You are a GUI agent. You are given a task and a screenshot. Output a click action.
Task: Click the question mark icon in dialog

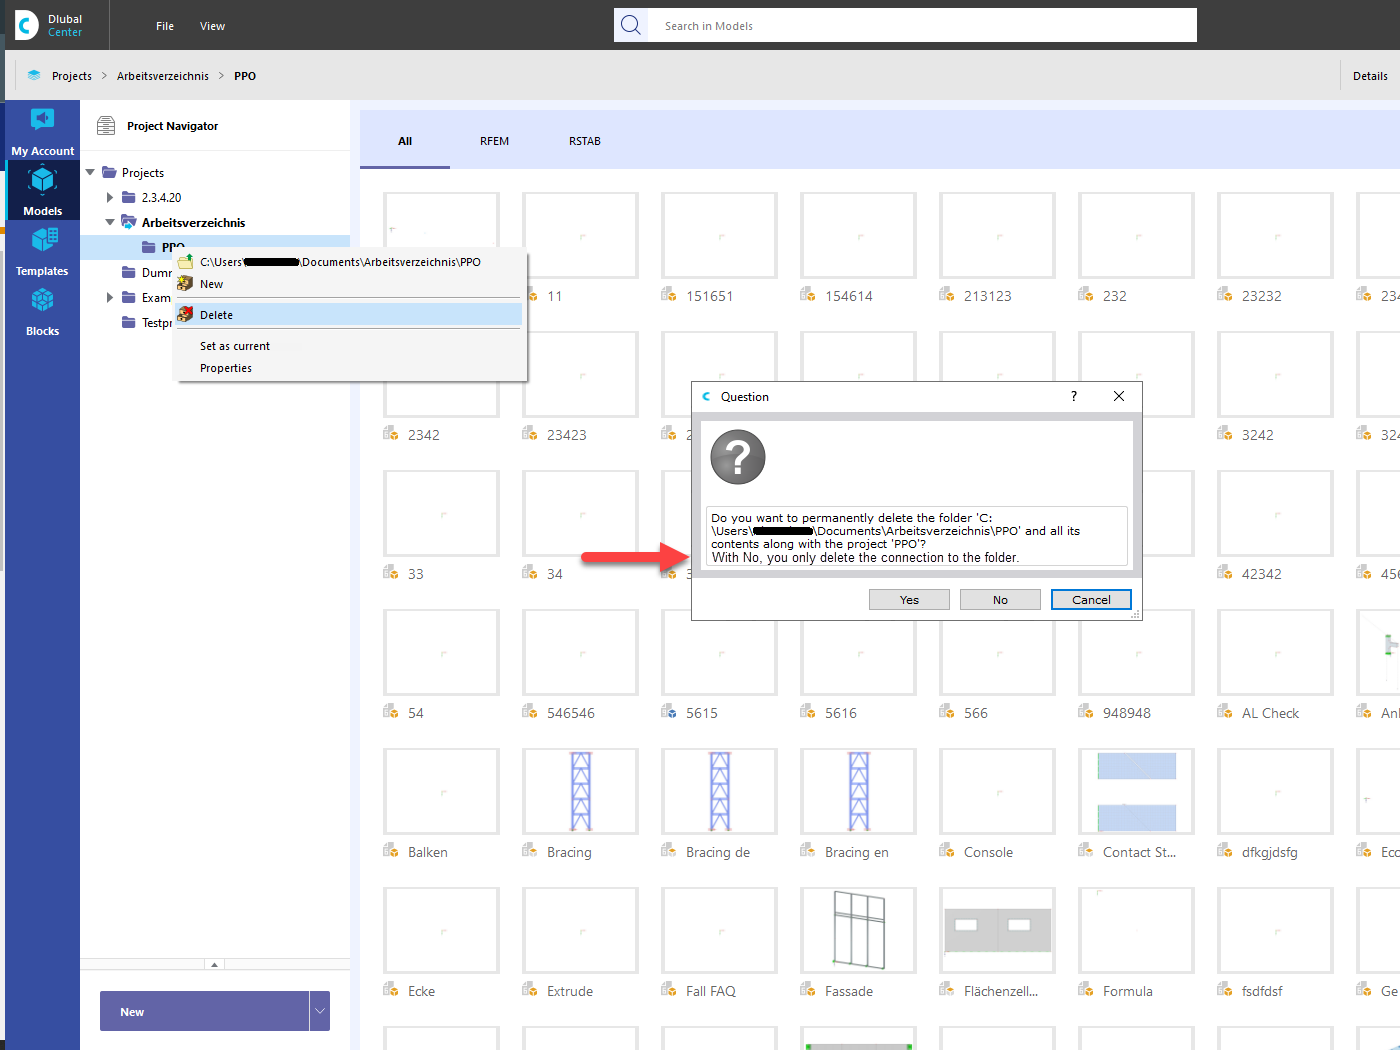738,457
